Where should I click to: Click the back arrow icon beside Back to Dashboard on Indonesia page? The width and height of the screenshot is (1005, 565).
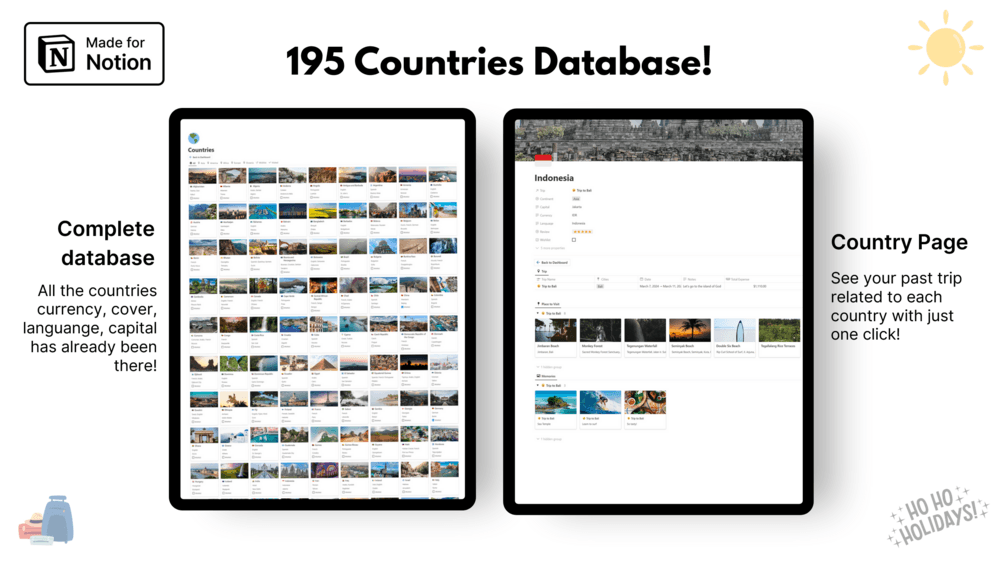pyautogui.click(x=538, y=263)
